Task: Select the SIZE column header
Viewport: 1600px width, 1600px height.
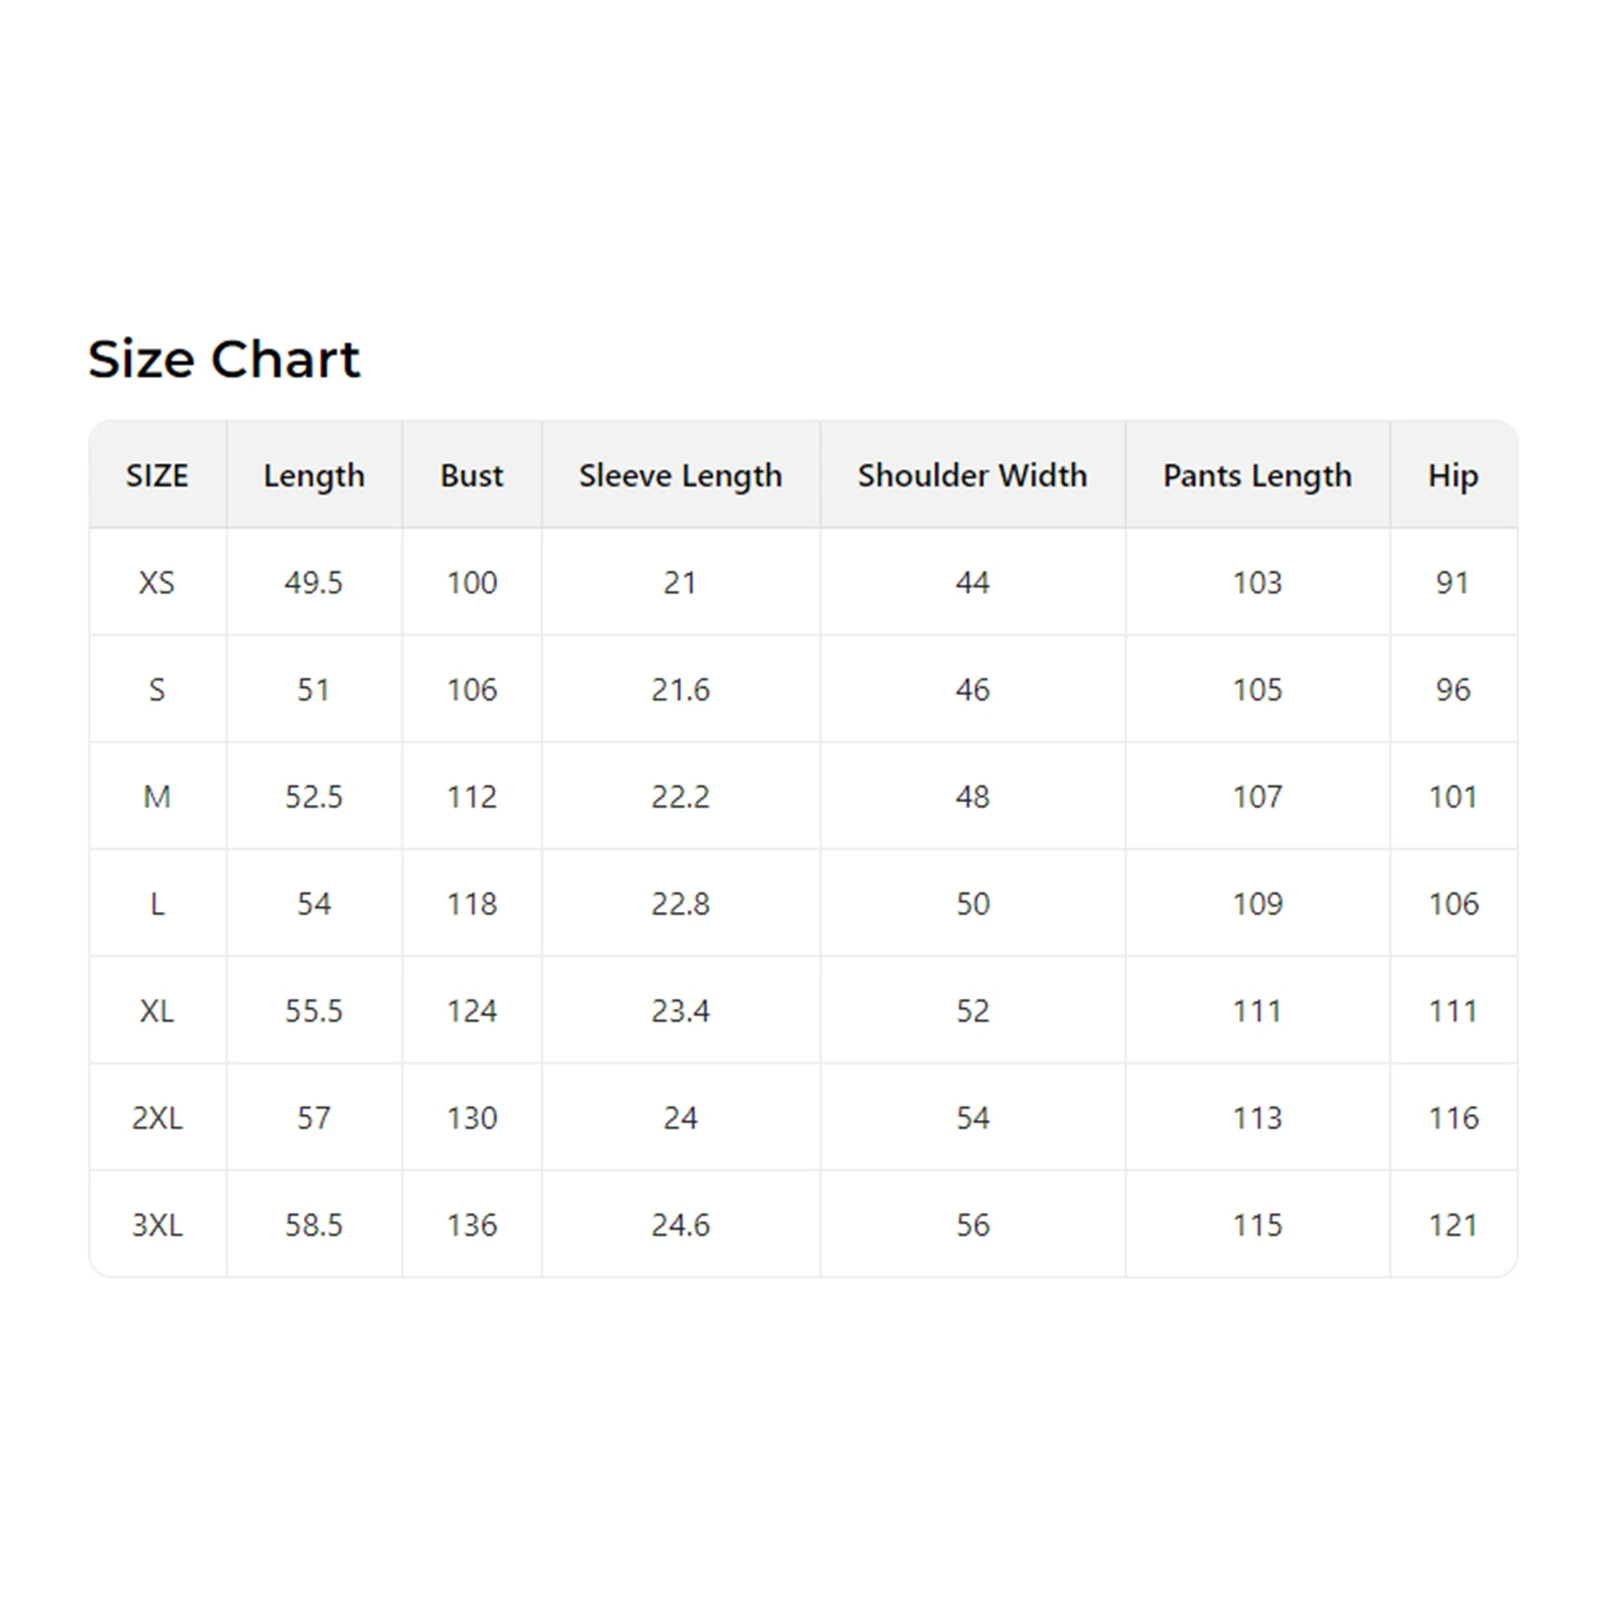Action: 157,475
